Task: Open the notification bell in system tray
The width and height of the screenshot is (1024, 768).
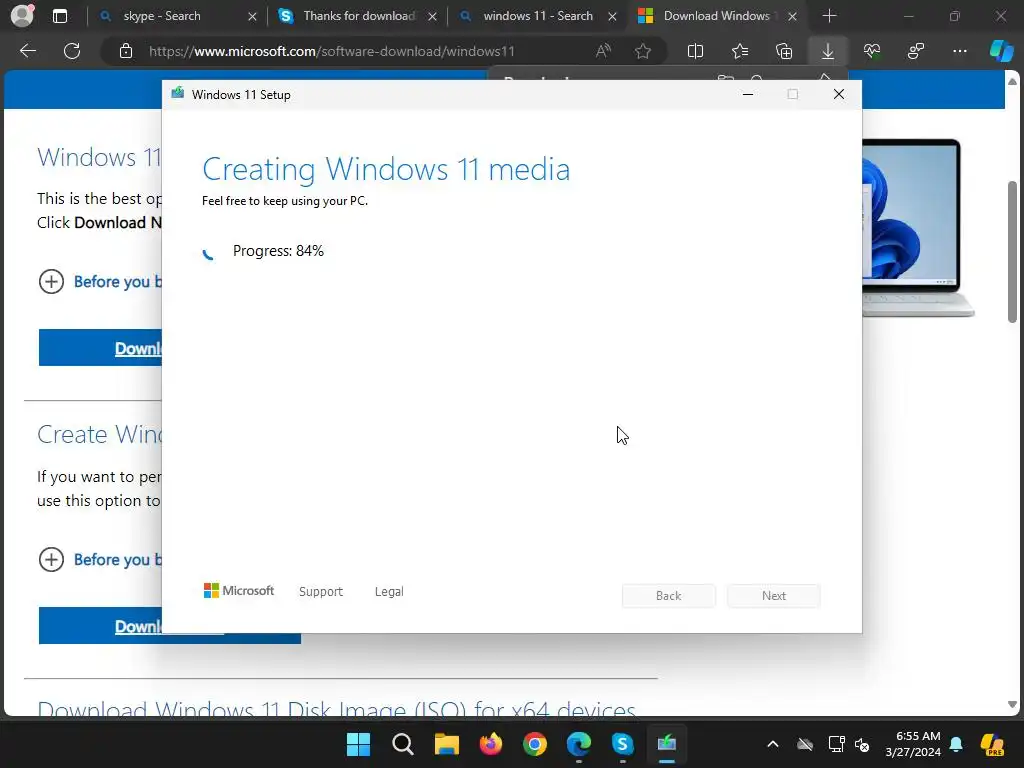Action: tap(956, 744)
